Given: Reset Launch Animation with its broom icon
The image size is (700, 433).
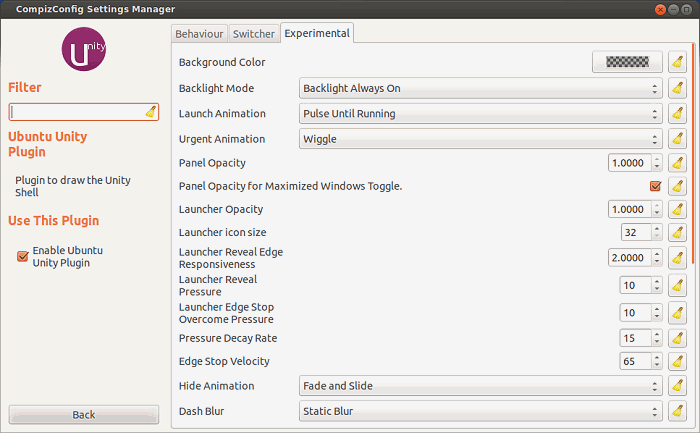Looking at the screenshot, I should (x=677, y=113).
